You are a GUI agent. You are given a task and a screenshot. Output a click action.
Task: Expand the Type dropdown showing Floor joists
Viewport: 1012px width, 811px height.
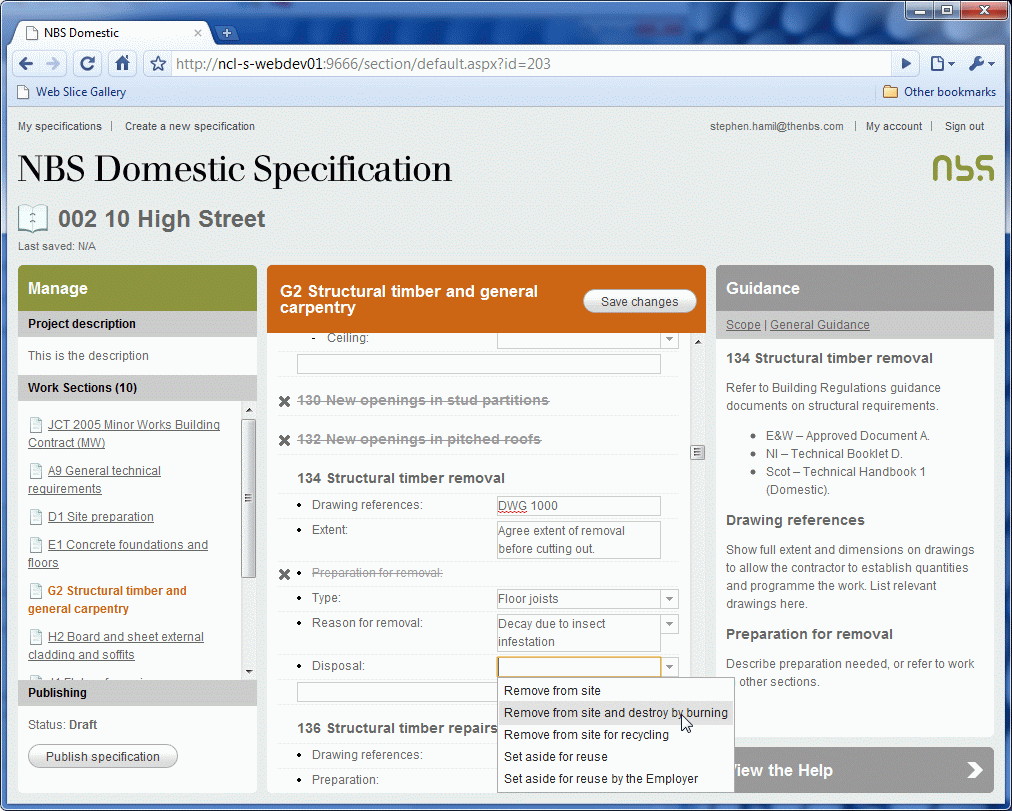tap(669, 599)
